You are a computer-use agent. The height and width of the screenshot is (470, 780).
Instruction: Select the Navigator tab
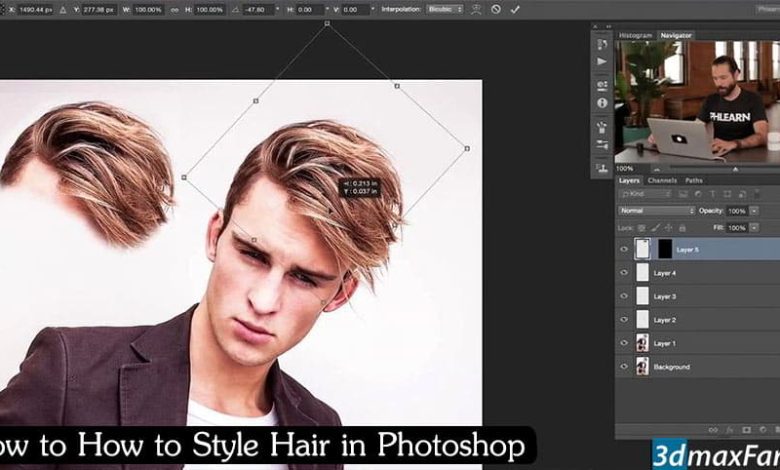click(676, 35)
